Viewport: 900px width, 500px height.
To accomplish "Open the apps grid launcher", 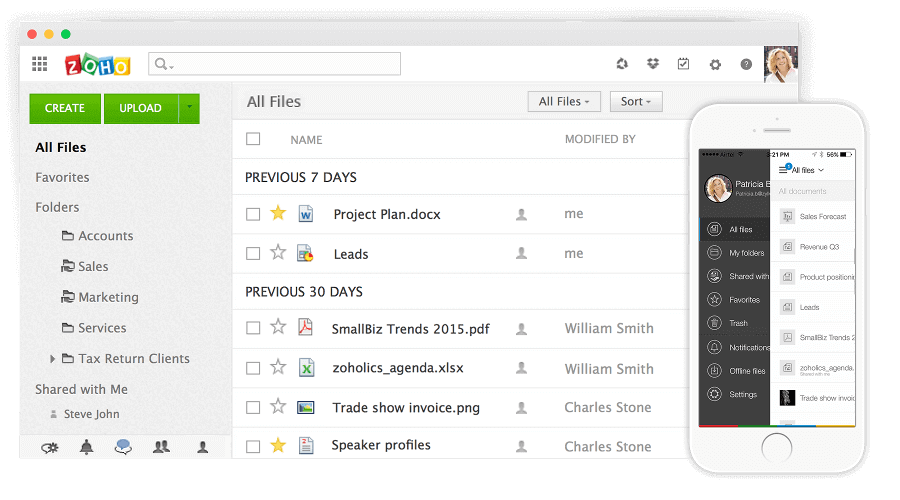I will tap(40, 65).
